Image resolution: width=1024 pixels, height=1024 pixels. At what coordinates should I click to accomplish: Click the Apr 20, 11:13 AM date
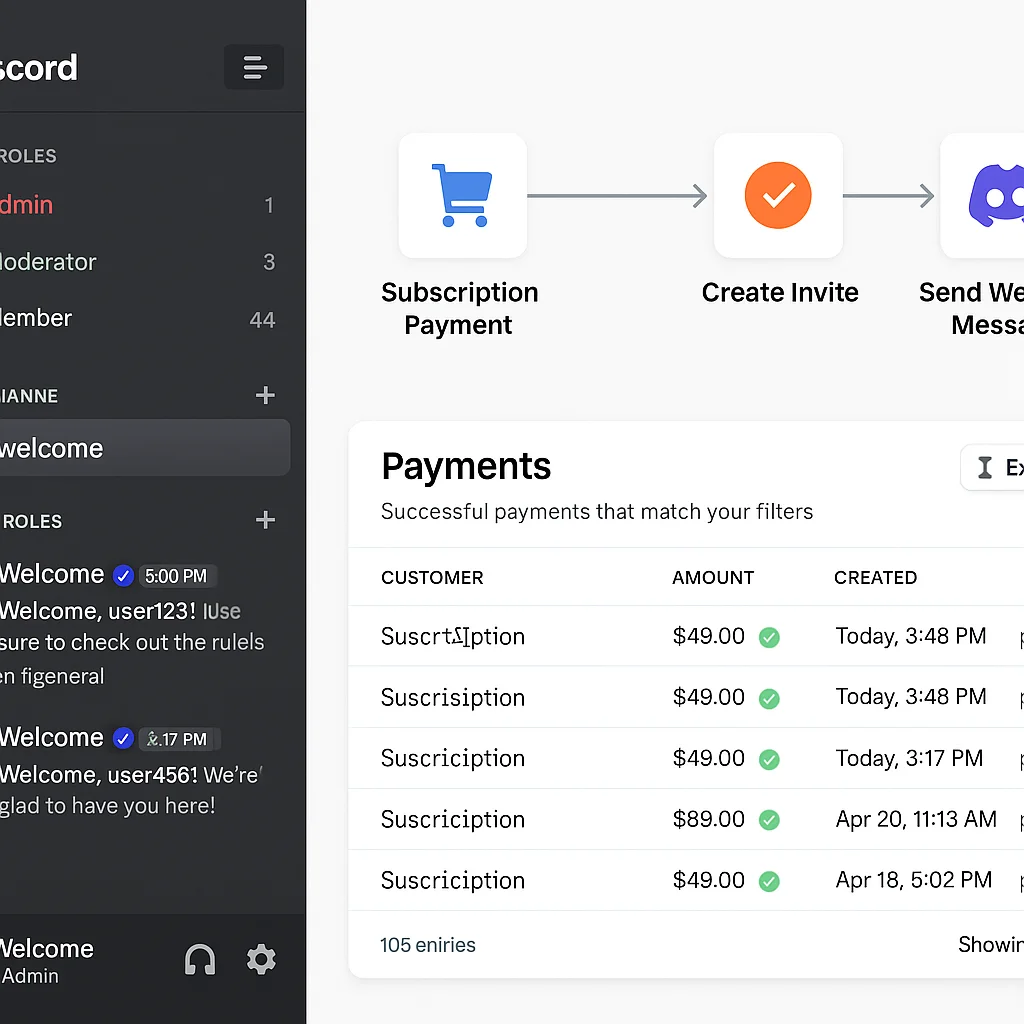[x=916, y=820]
